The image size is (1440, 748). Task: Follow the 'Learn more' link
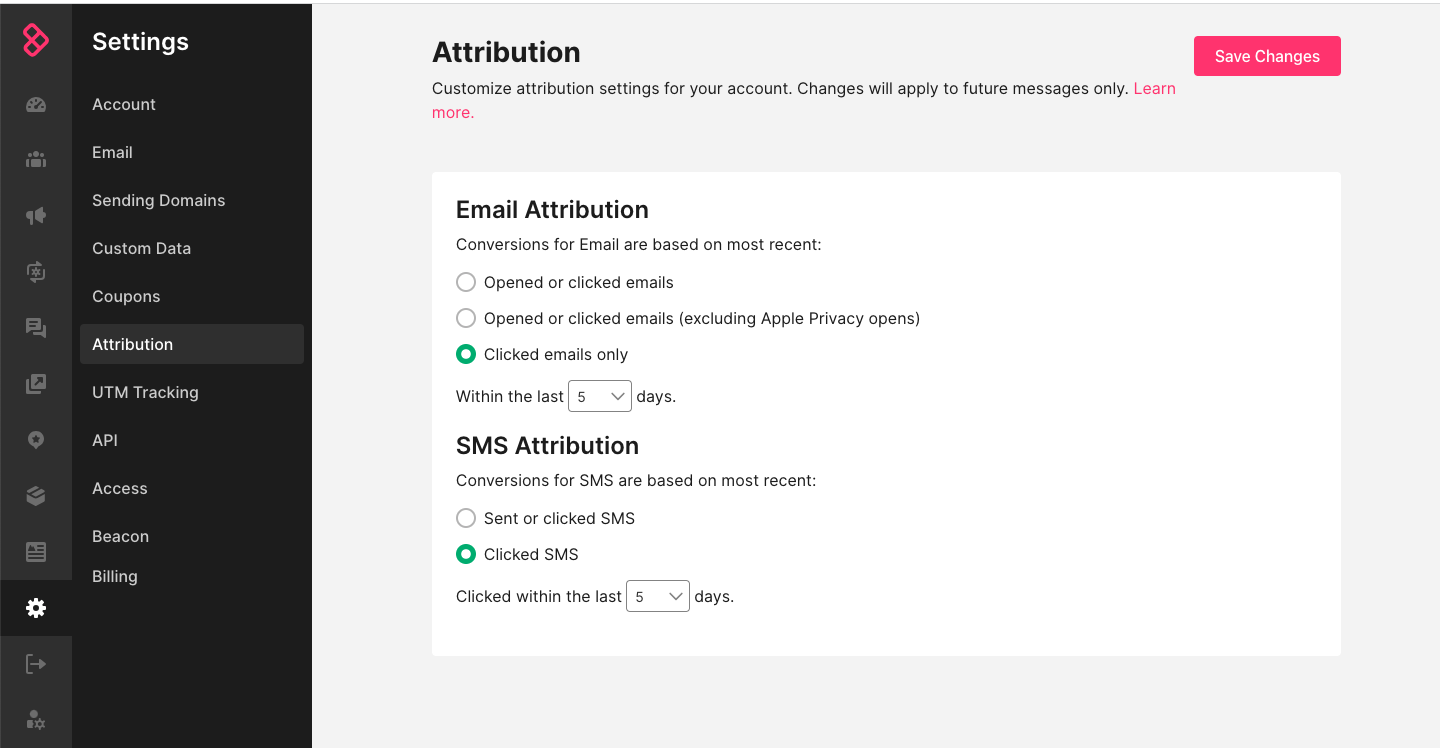pyautogui.click(x=1154, y=89)
